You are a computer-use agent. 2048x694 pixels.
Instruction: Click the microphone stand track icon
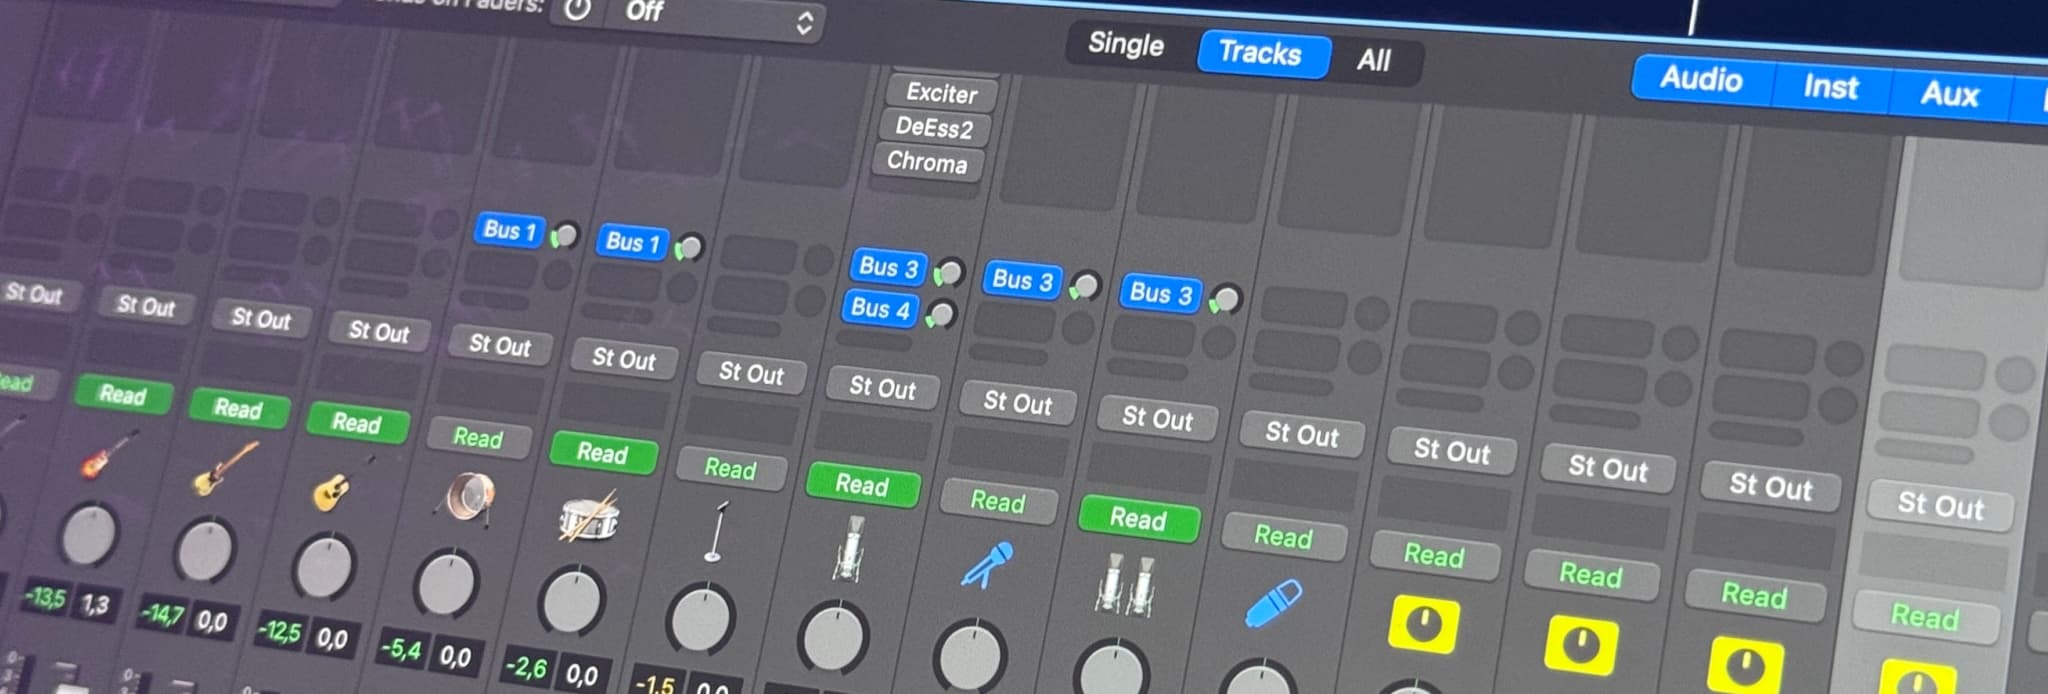pos(716,532)
